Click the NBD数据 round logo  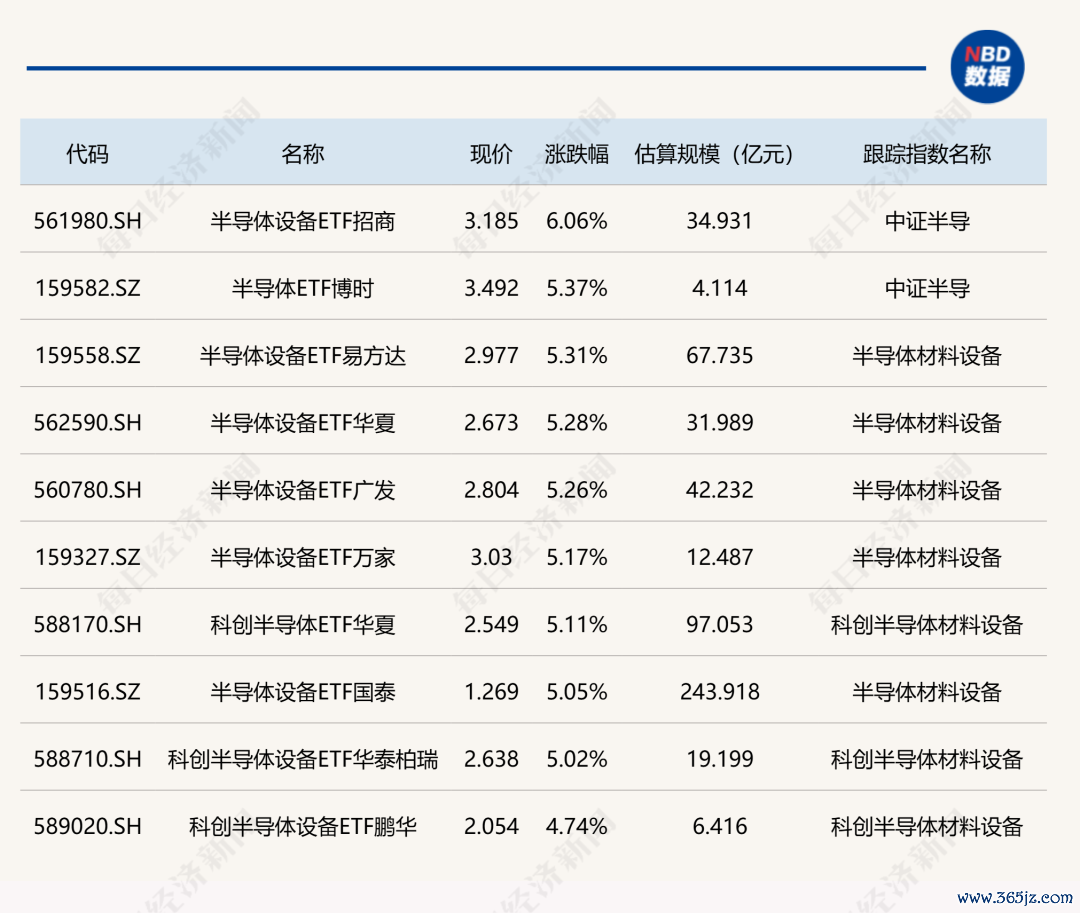click(987, 67)
